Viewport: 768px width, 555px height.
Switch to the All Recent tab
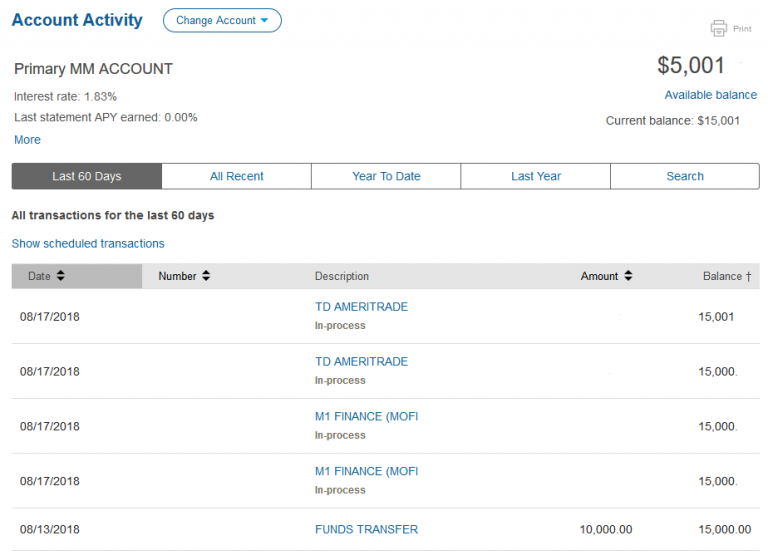tap(237, 176)
